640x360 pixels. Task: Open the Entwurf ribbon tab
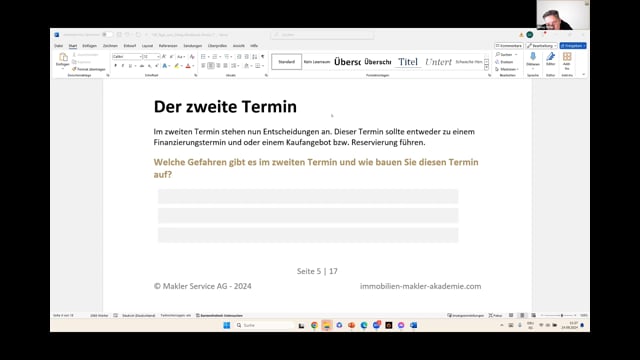pos(130,46)
